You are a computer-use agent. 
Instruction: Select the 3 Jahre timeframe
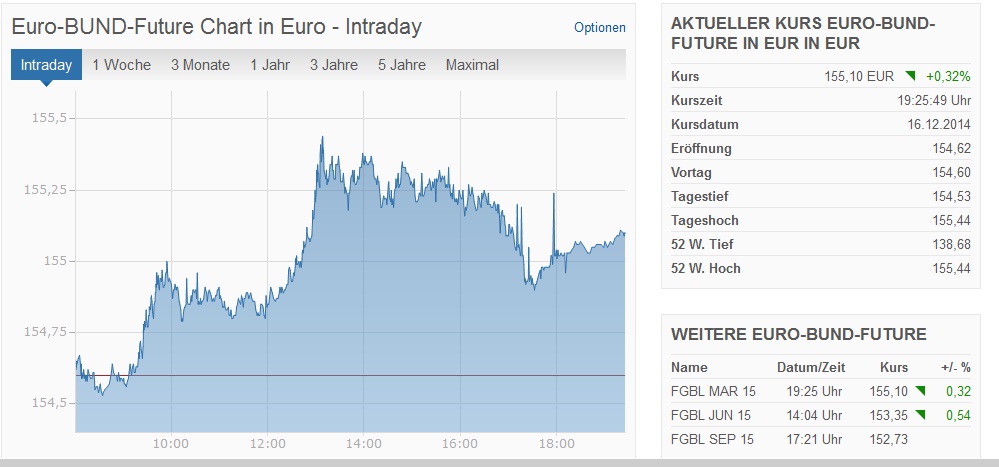(x=333, y=65)
